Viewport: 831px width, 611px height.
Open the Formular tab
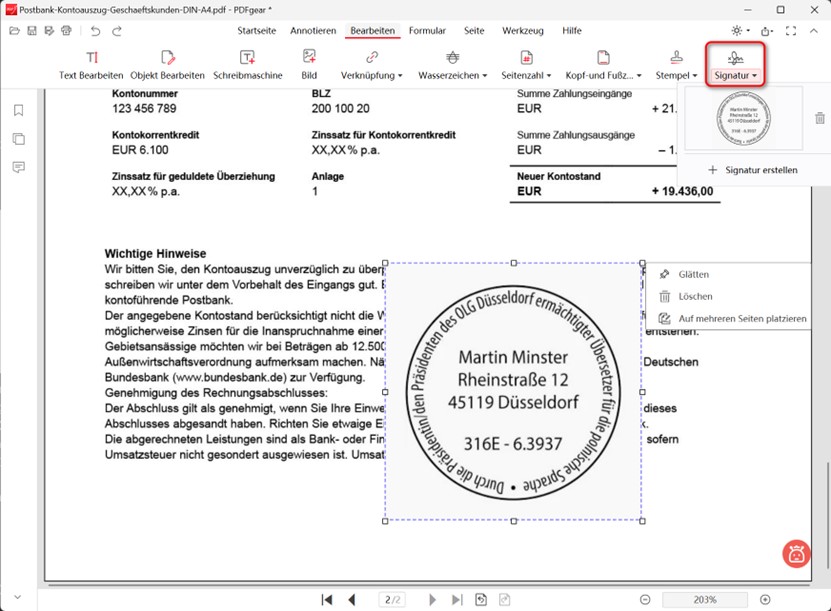coord(427,31)
